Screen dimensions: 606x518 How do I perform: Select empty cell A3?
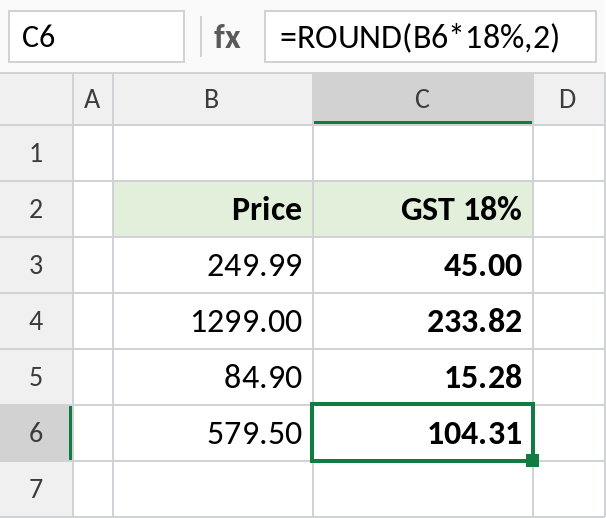pyautogui.click(x=93, y=265)
